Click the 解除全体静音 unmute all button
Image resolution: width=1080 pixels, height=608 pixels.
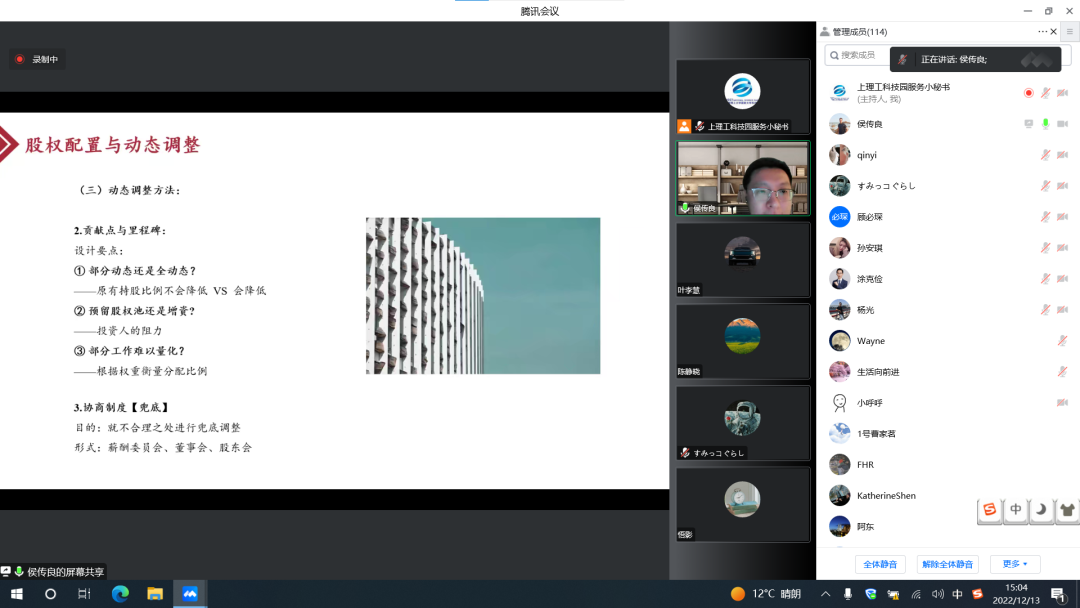click(x=948, y=565)
